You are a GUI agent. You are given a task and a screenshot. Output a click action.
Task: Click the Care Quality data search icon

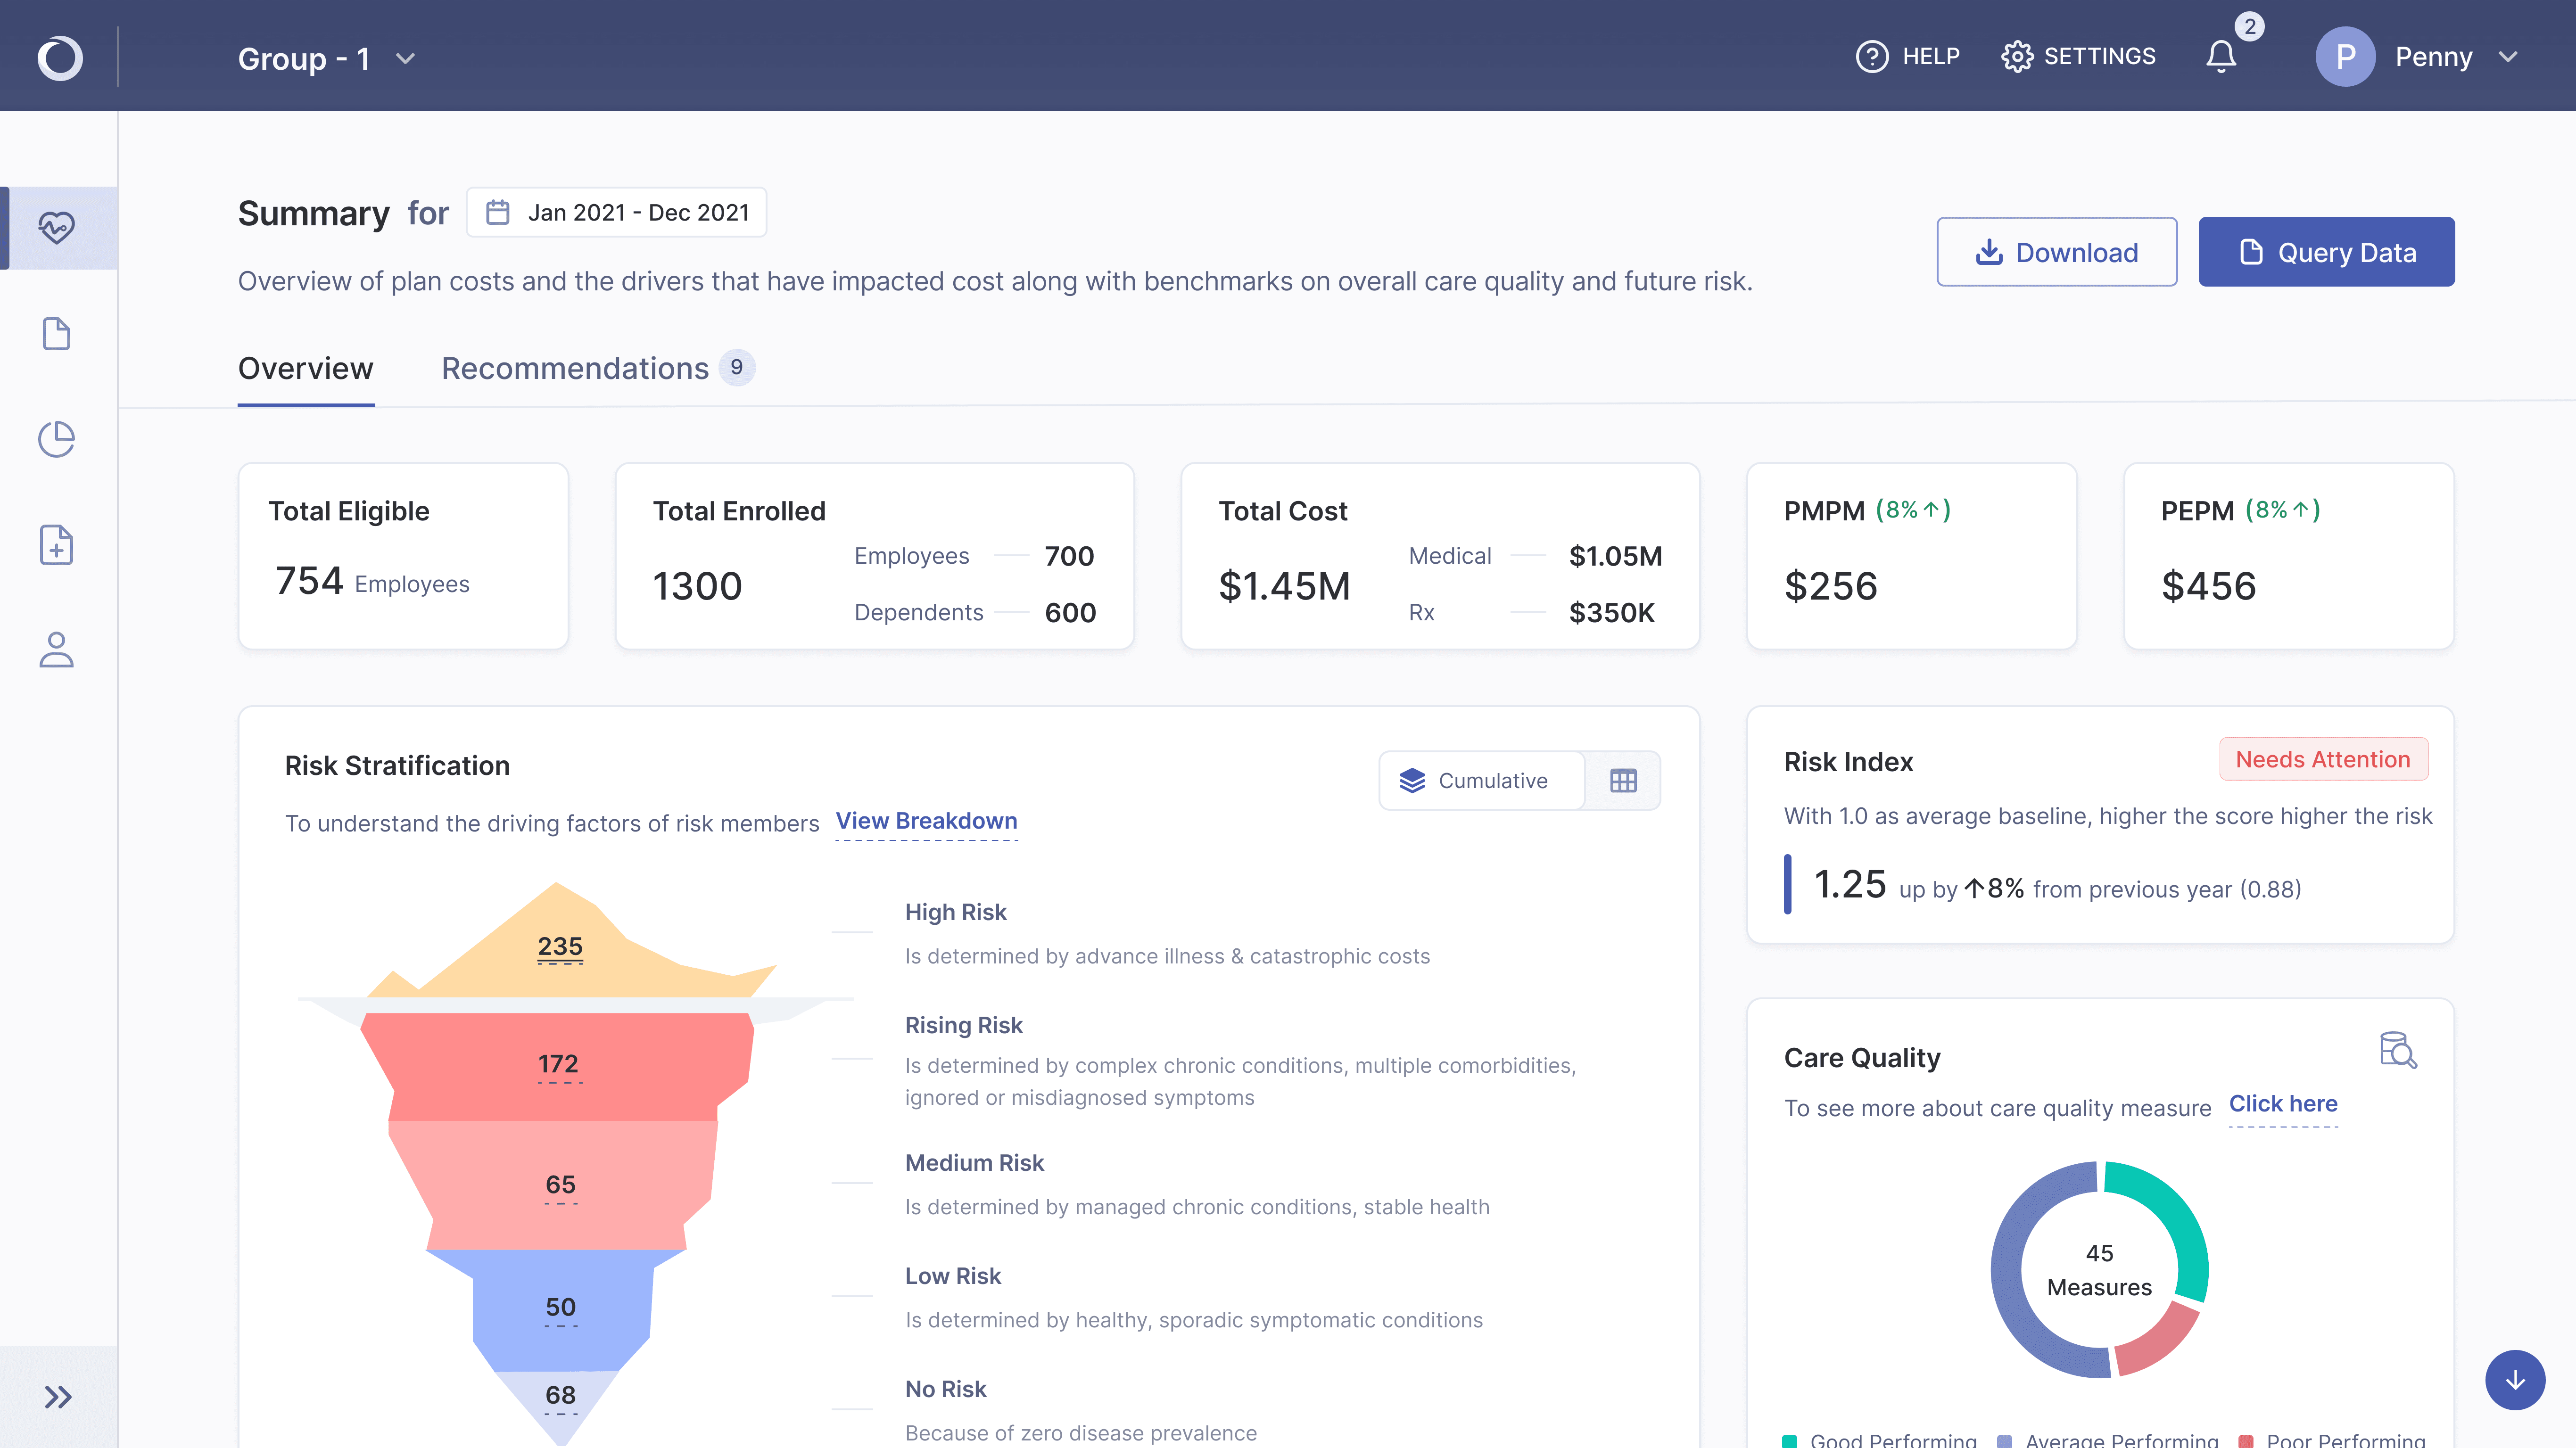coord(2397,1051)
